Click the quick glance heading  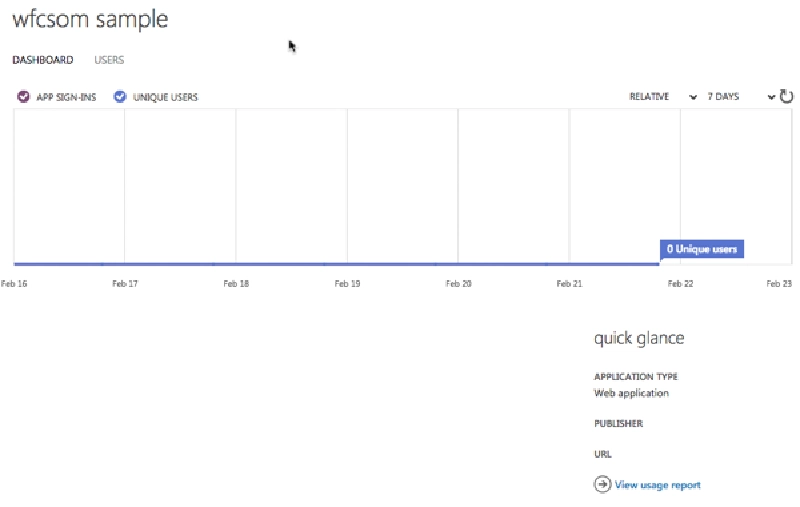(x=639, y=338)
